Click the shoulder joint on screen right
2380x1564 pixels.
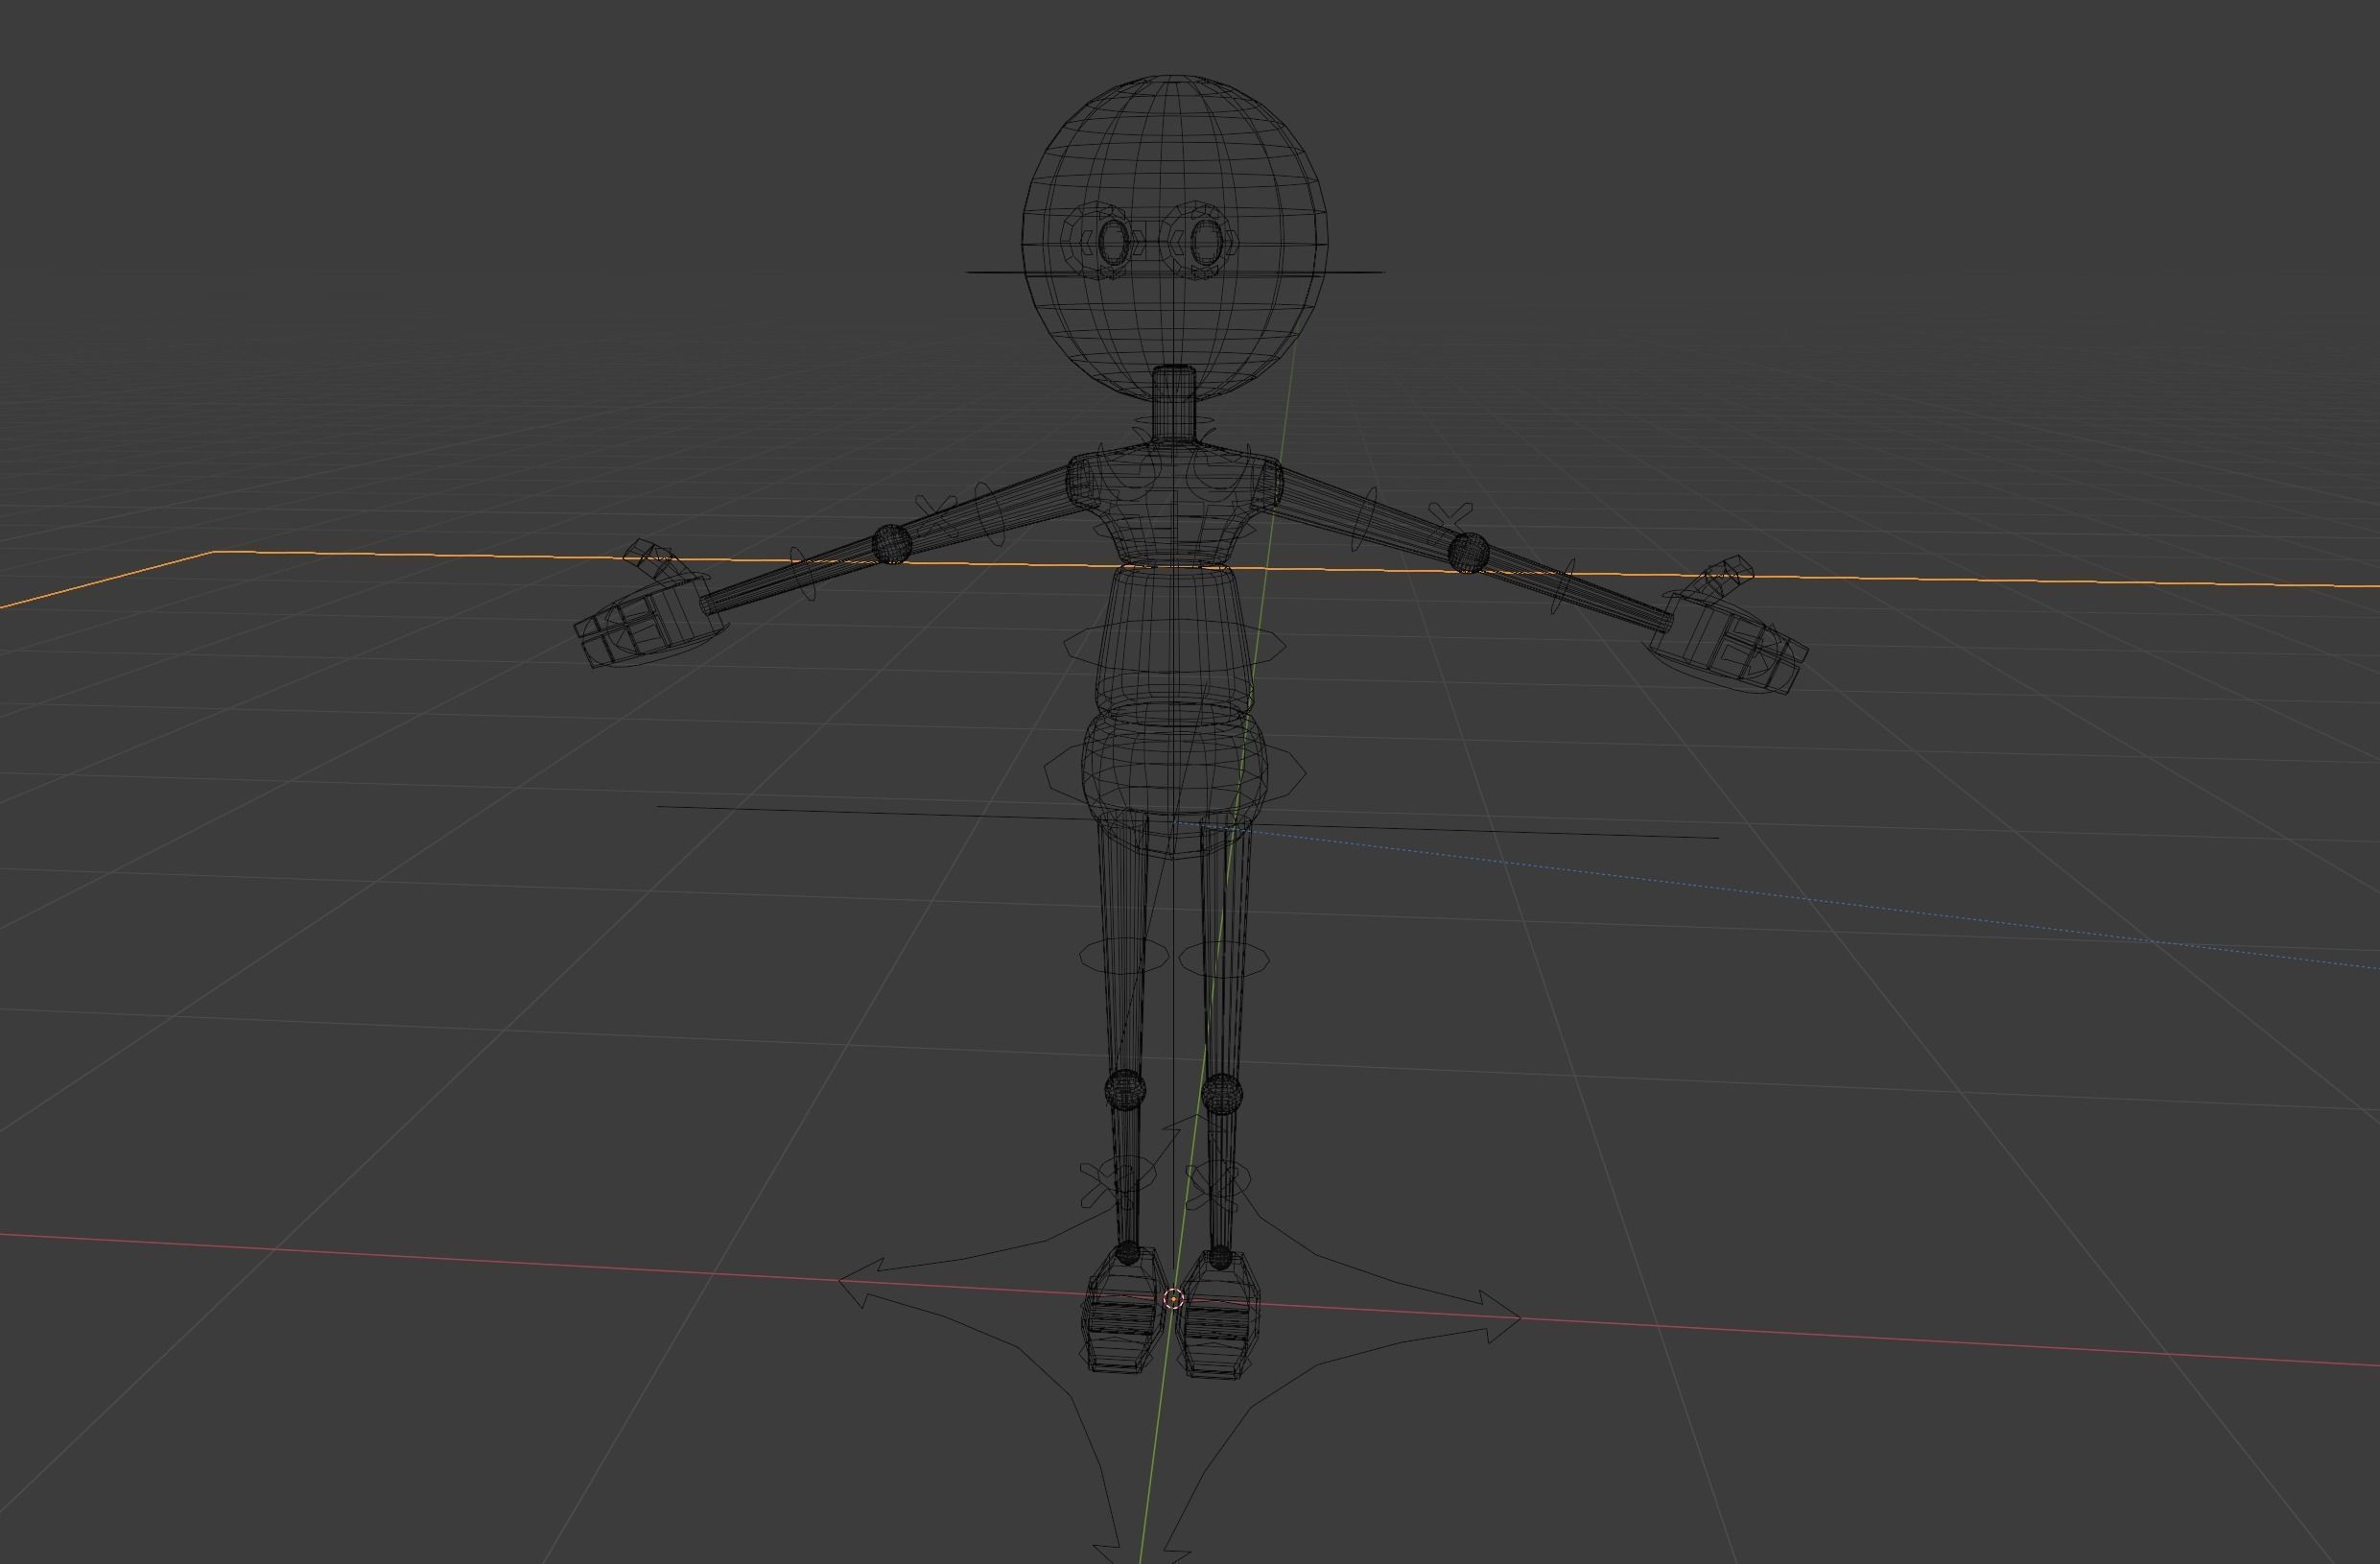coord(1270,485)
